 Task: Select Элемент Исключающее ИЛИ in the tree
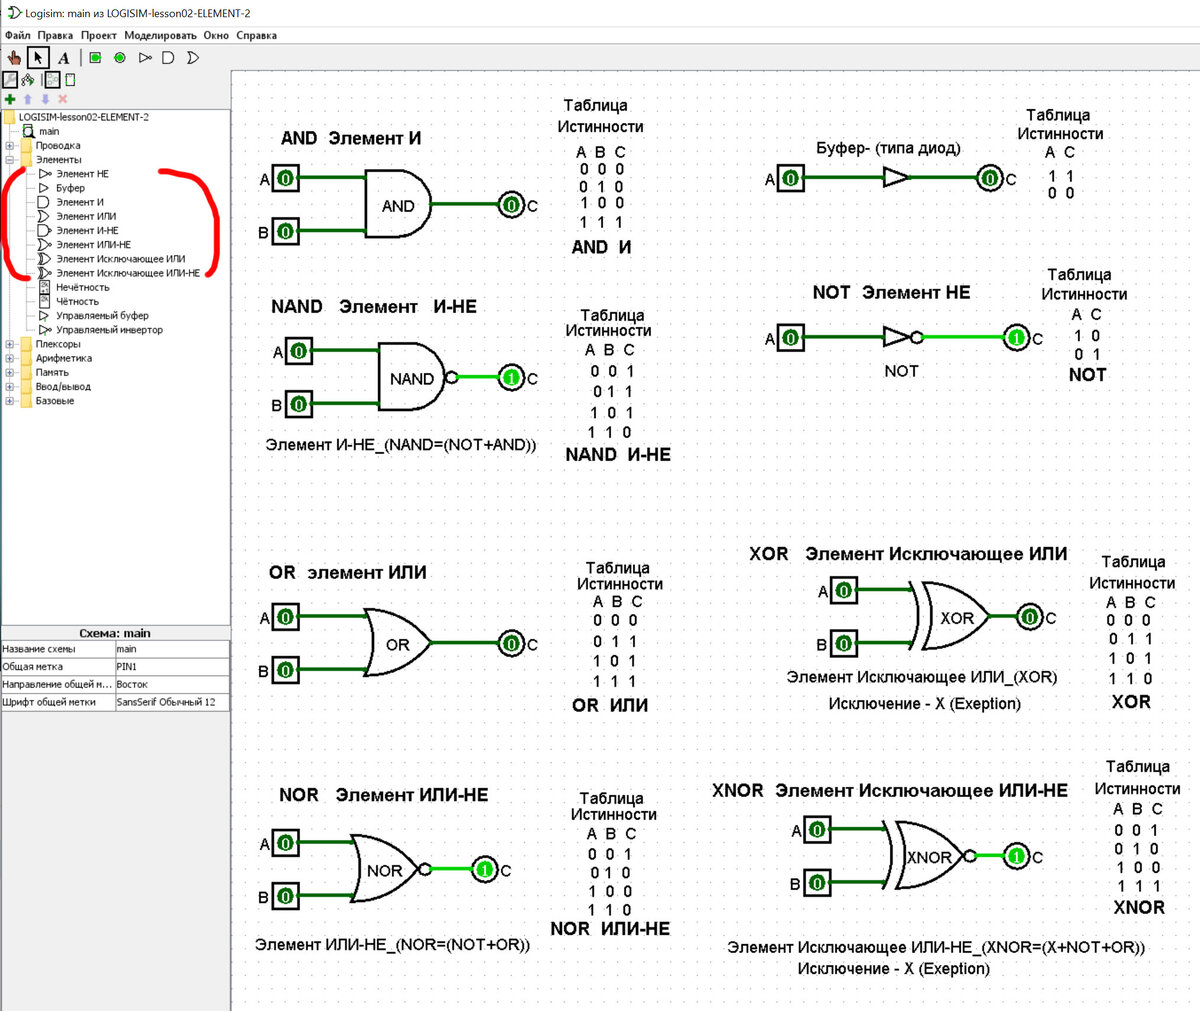112,259
